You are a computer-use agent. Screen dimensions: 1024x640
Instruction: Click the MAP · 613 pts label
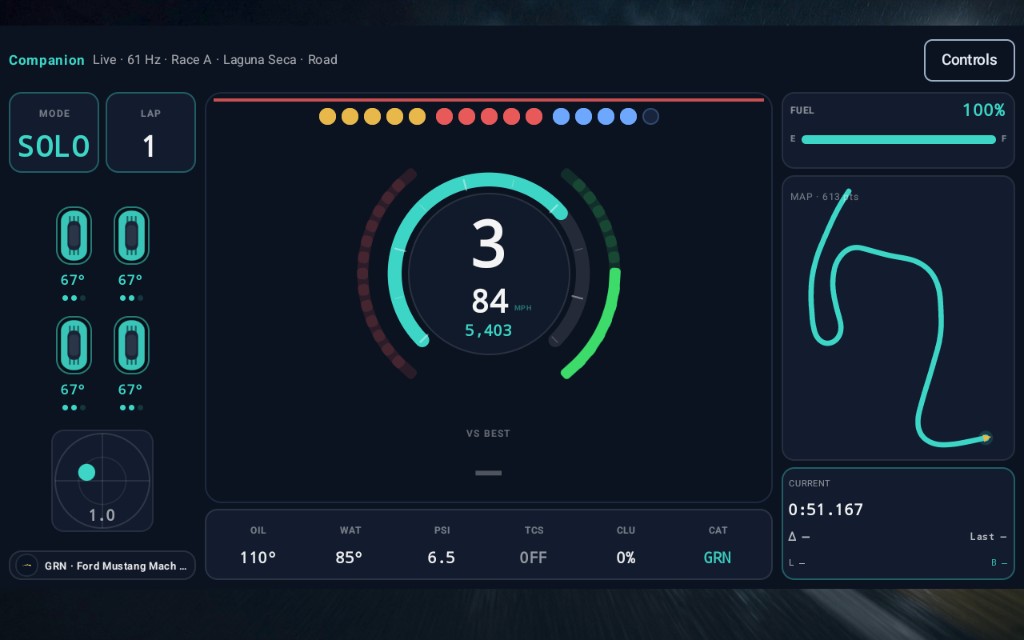coord(824,197)
